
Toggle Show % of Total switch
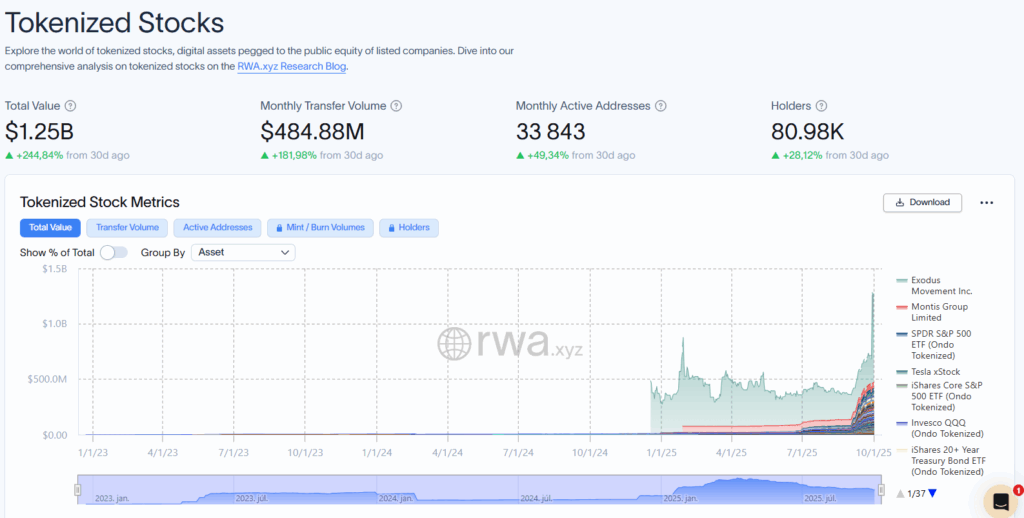tap(114, 253)
